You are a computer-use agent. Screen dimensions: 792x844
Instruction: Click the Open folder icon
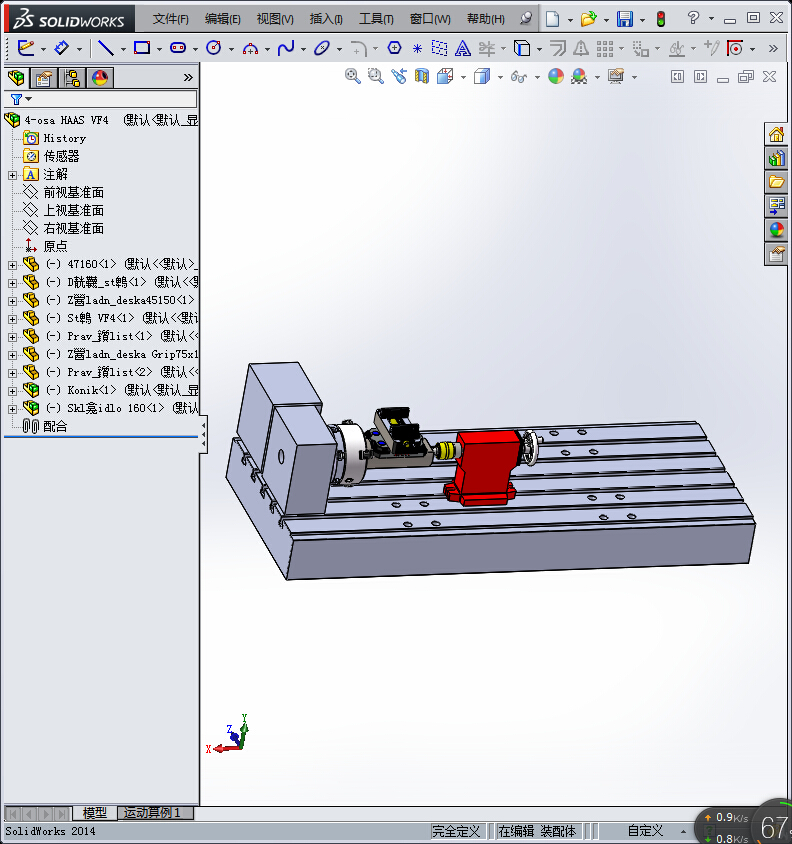(588, 19)
